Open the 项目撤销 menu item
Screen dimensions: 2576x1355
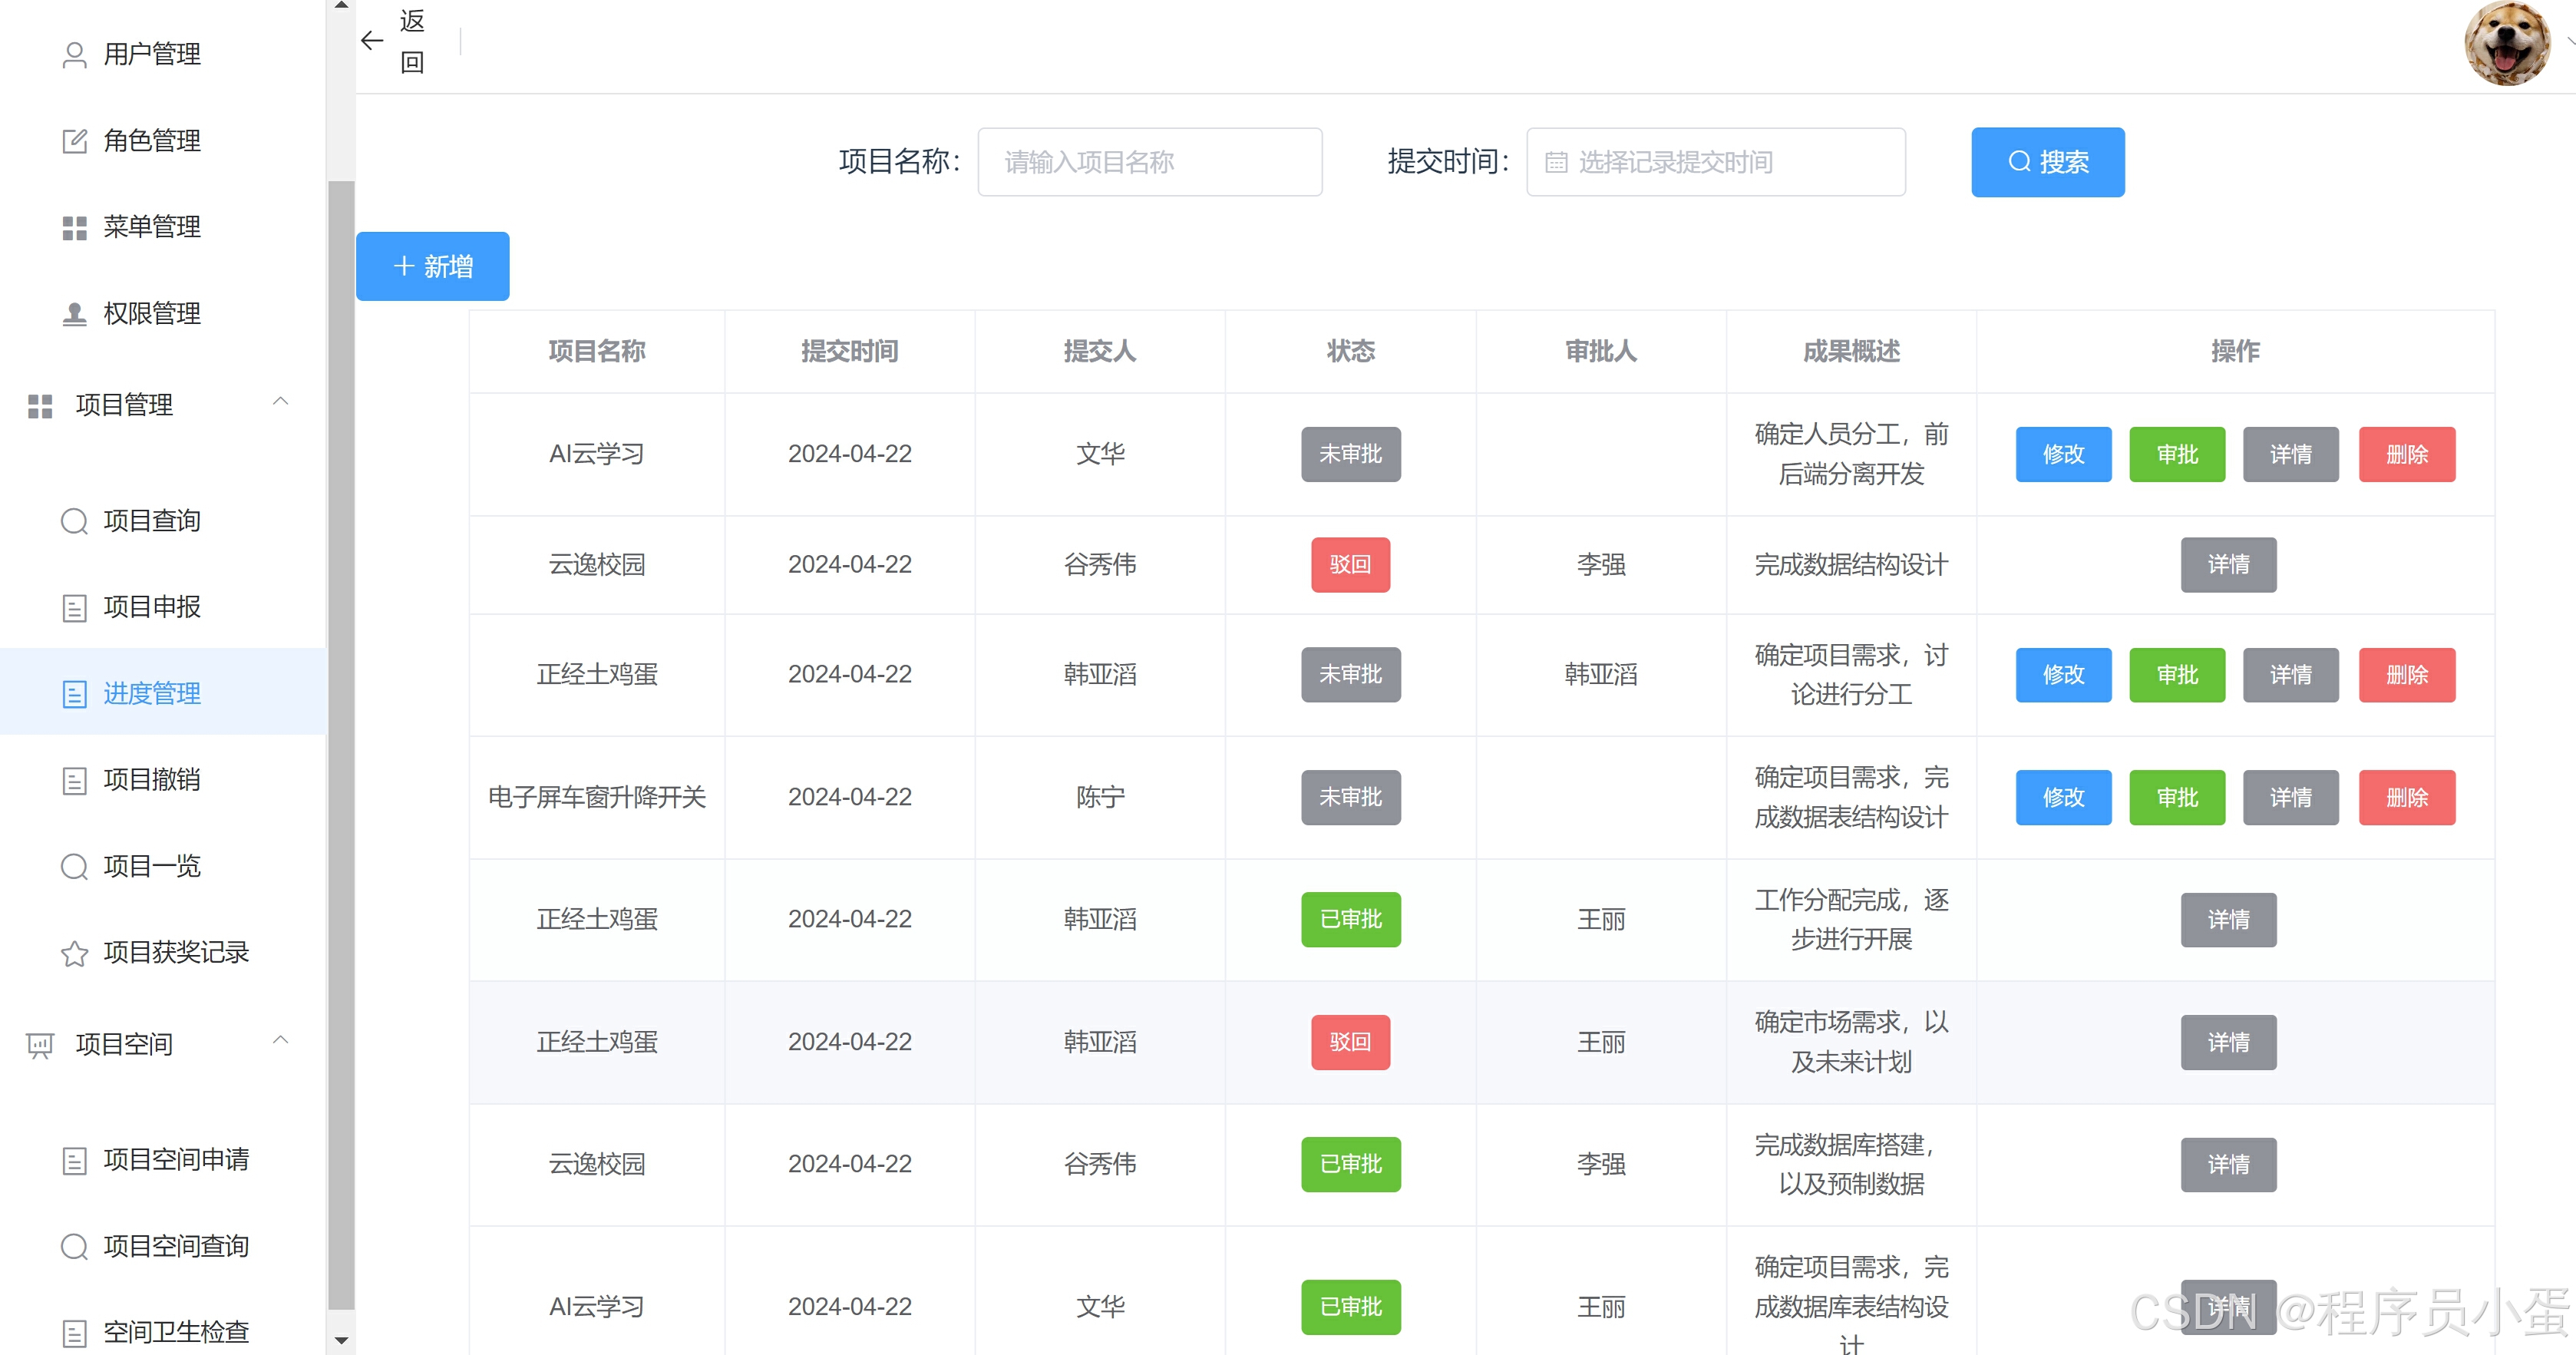[x=152, y=780]
